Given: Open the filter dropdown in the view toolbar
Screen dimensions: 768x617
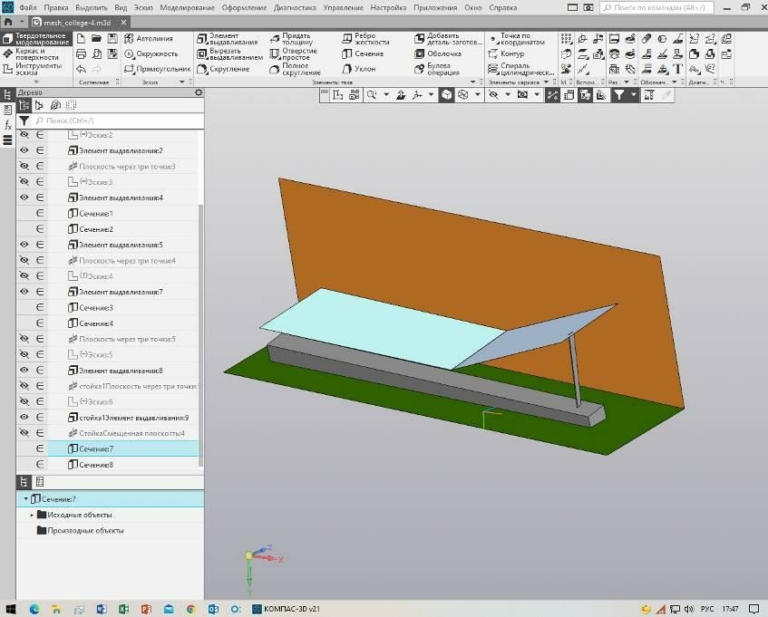Looking at the screenshot, I should 633,95.
